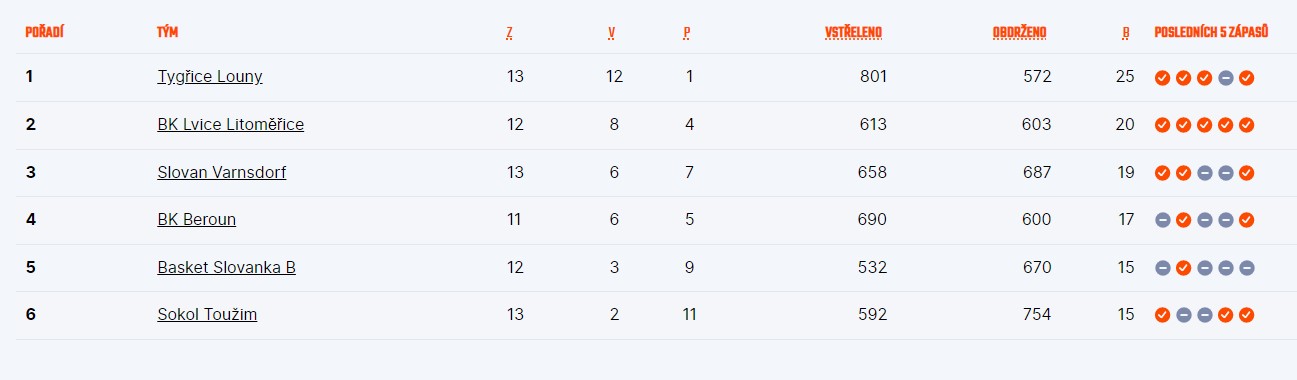1297x380 pixels.
Task: Click the Vstřeleno column header
Action: (x=853, y=32)
